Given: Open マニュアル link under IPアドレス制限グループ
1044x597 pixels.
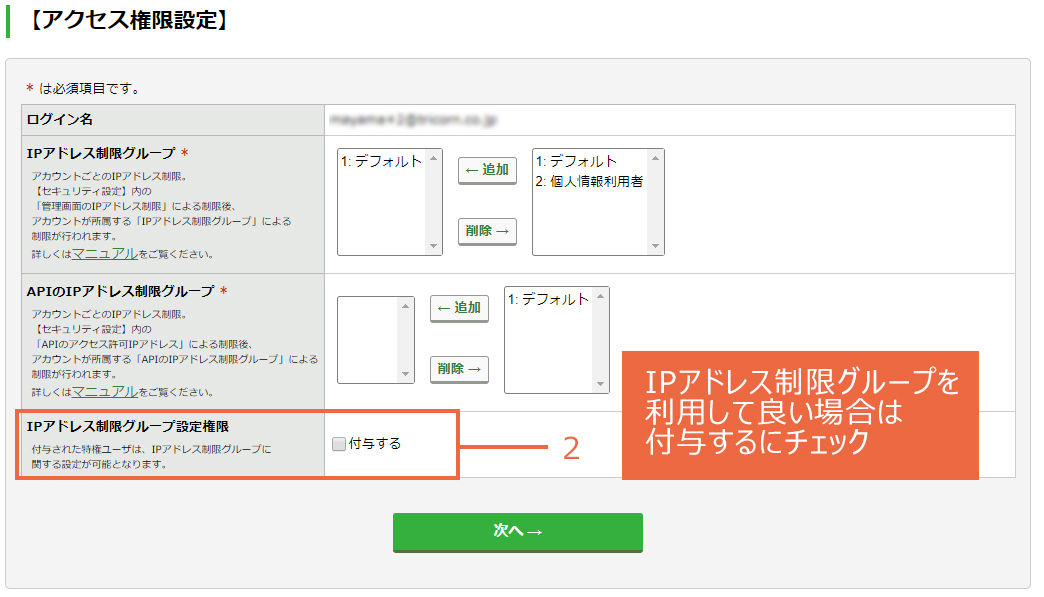Looking at the screenshot, I should click(x=105, y=254).
